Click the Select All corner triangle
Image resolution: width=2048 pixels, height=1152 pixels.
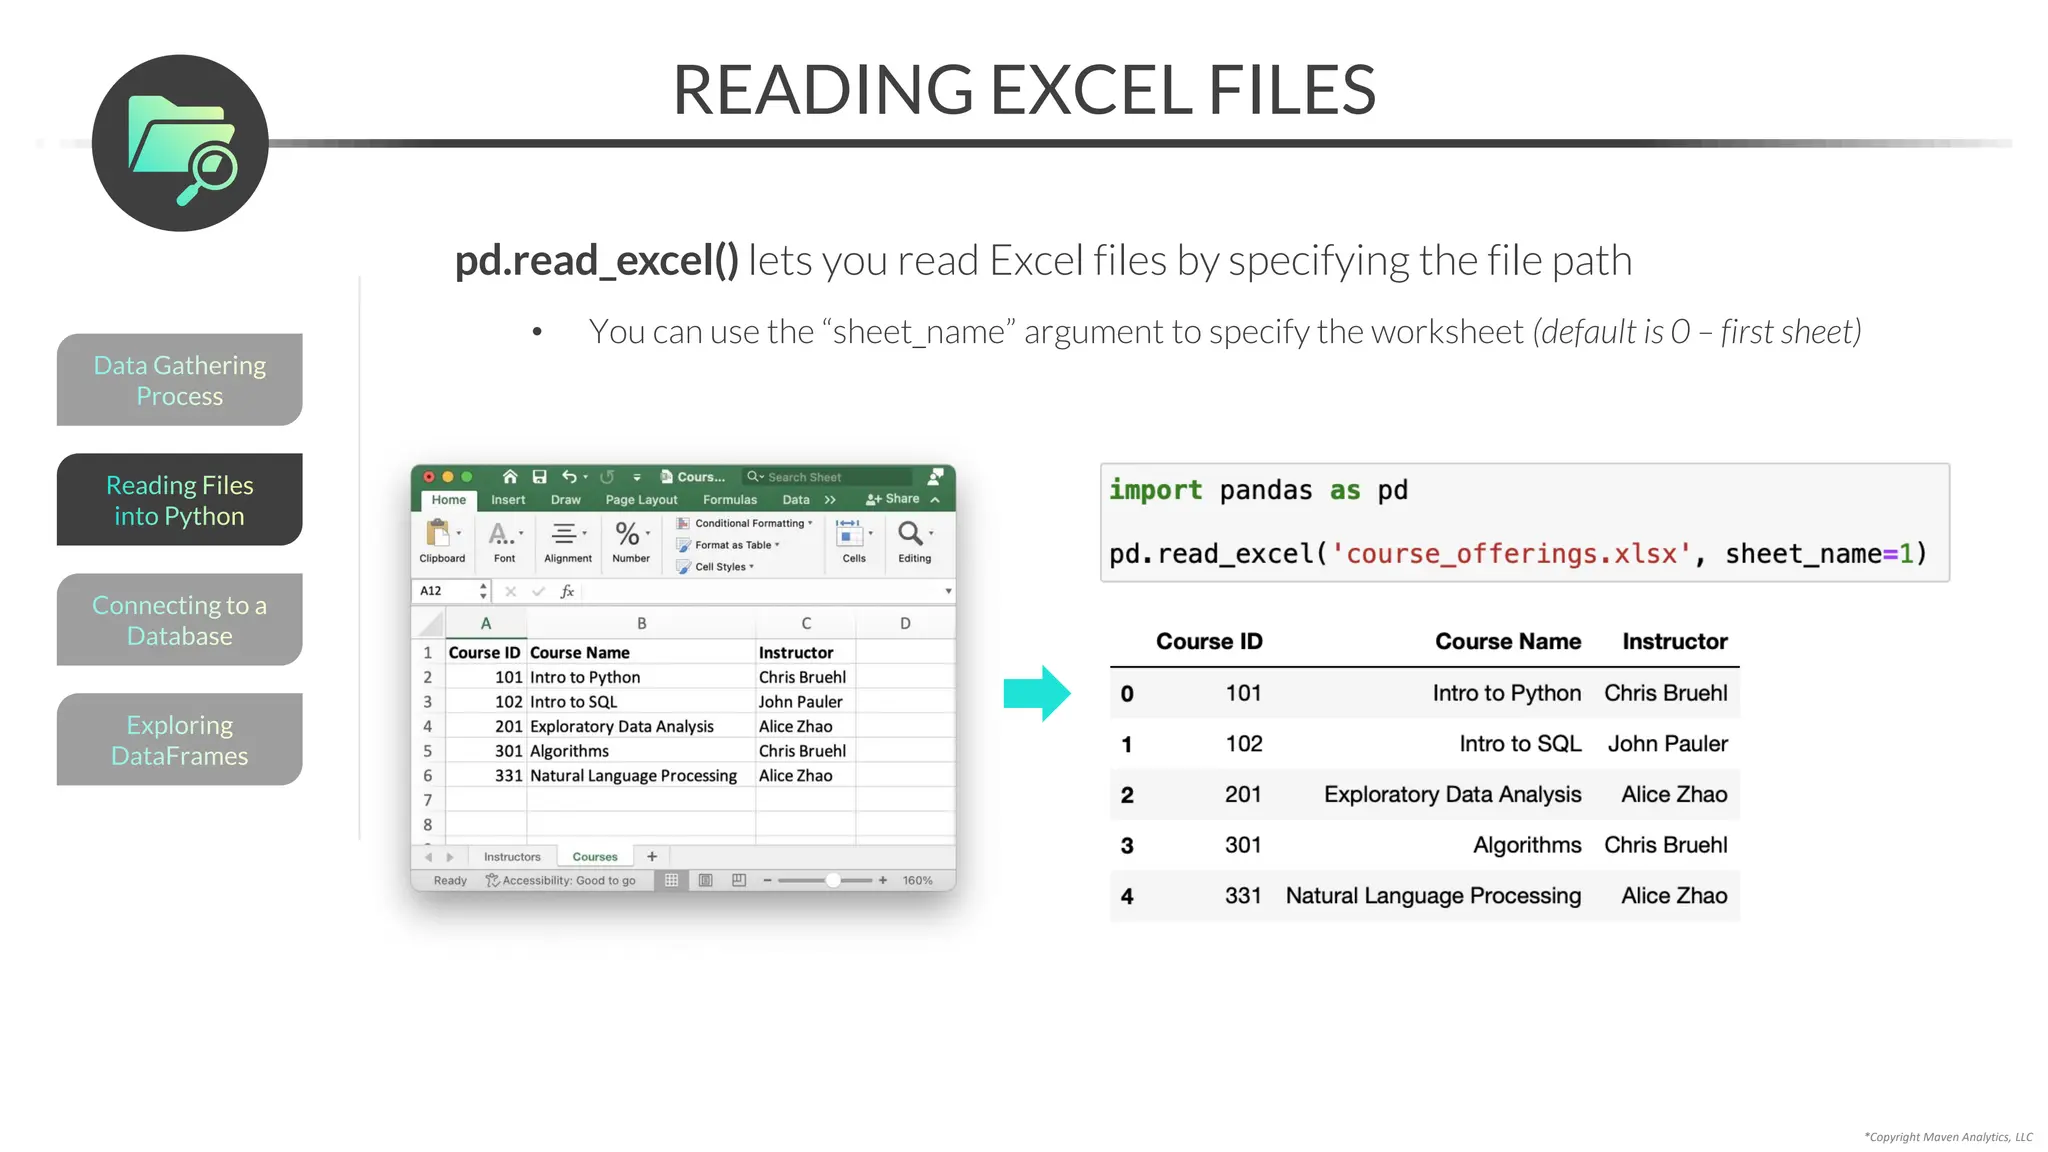(430, 624)
